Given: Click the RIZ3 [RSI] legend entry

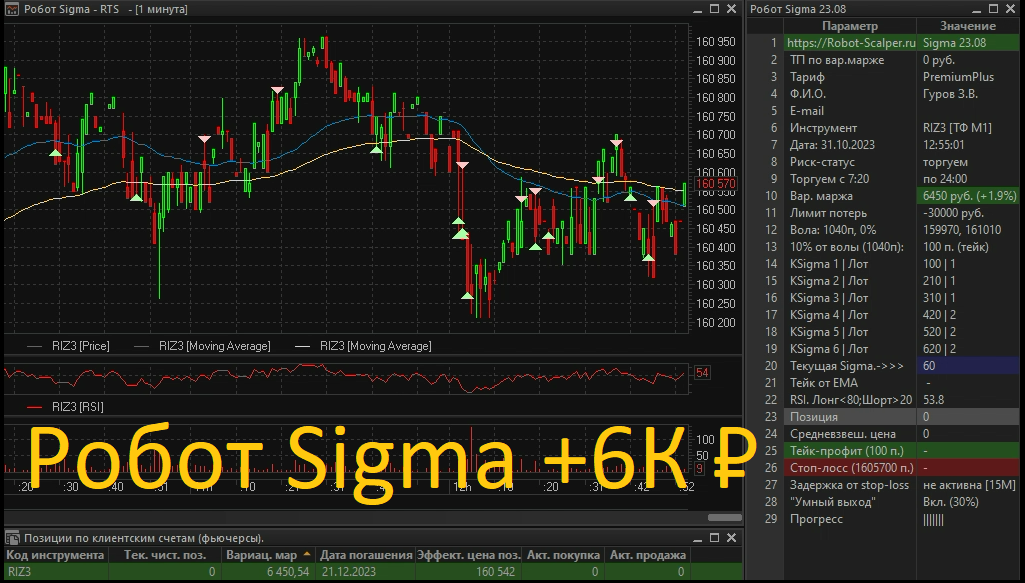Looking at the screenshot, I should [x=65, y=407].
